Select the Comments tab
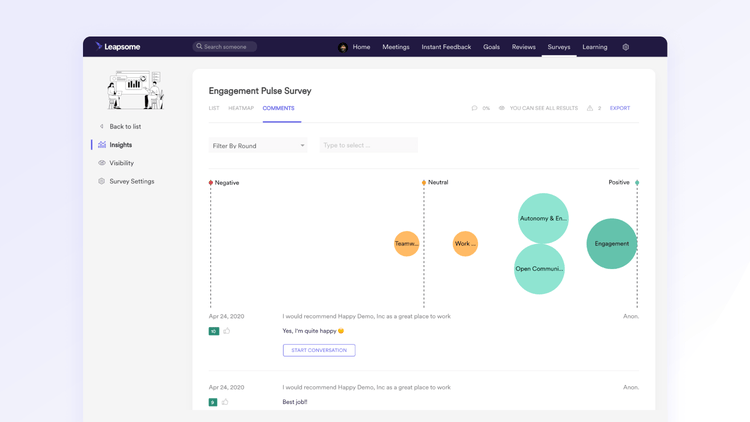This screenshot has width=750, height=422. click(x=278, y=108)
